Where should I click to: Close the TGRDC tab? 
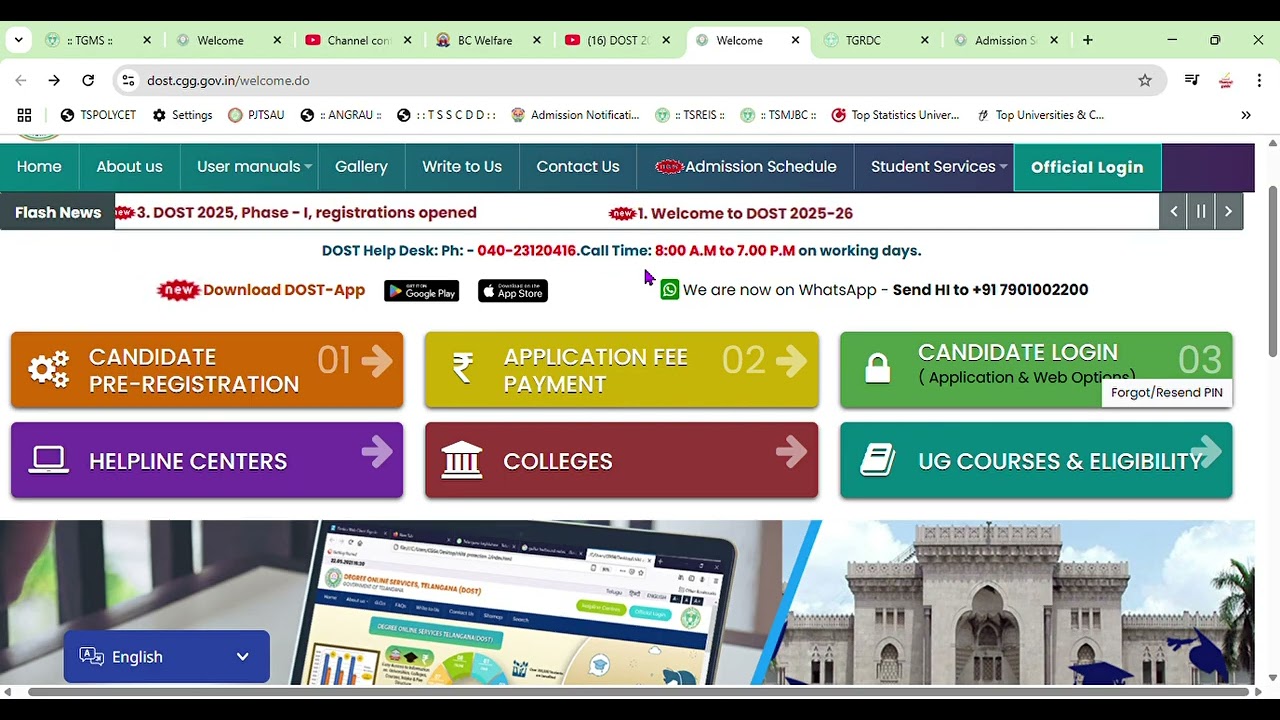(925, 40)
